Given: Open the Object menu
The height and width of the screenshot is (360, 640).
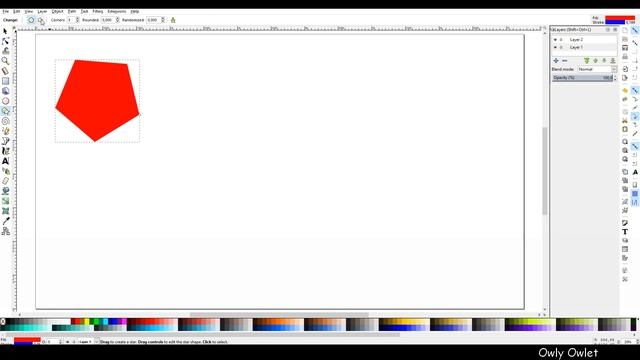Looking at the screenshot, I should (57, 11).
